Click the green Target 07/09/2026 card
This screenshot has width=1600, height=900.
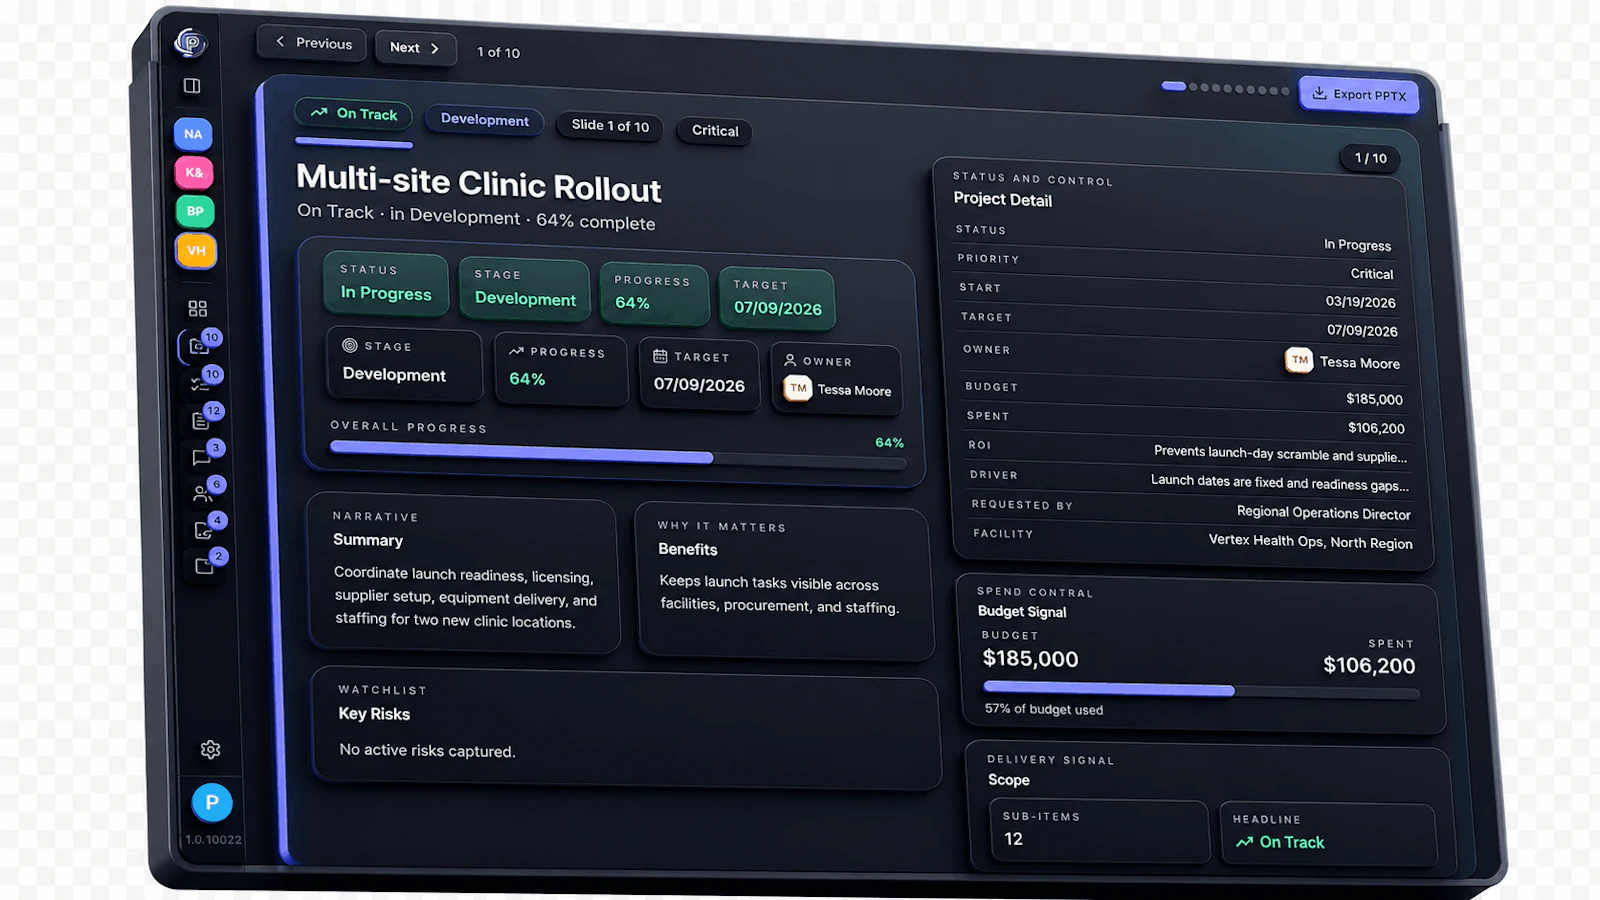click(777, 299)
